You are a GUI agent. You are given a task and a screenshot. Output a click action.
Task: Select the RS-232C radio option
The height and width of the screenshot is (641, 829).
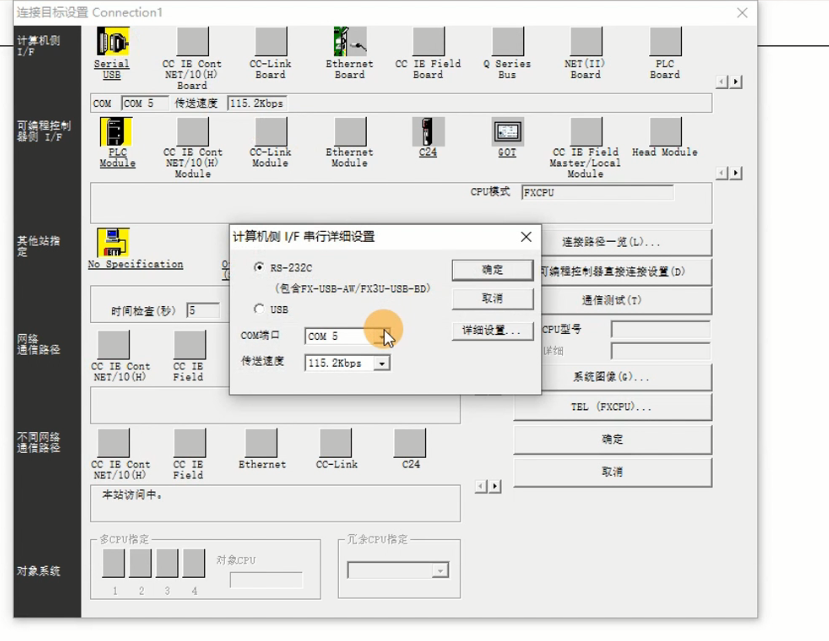click(260, 268)
